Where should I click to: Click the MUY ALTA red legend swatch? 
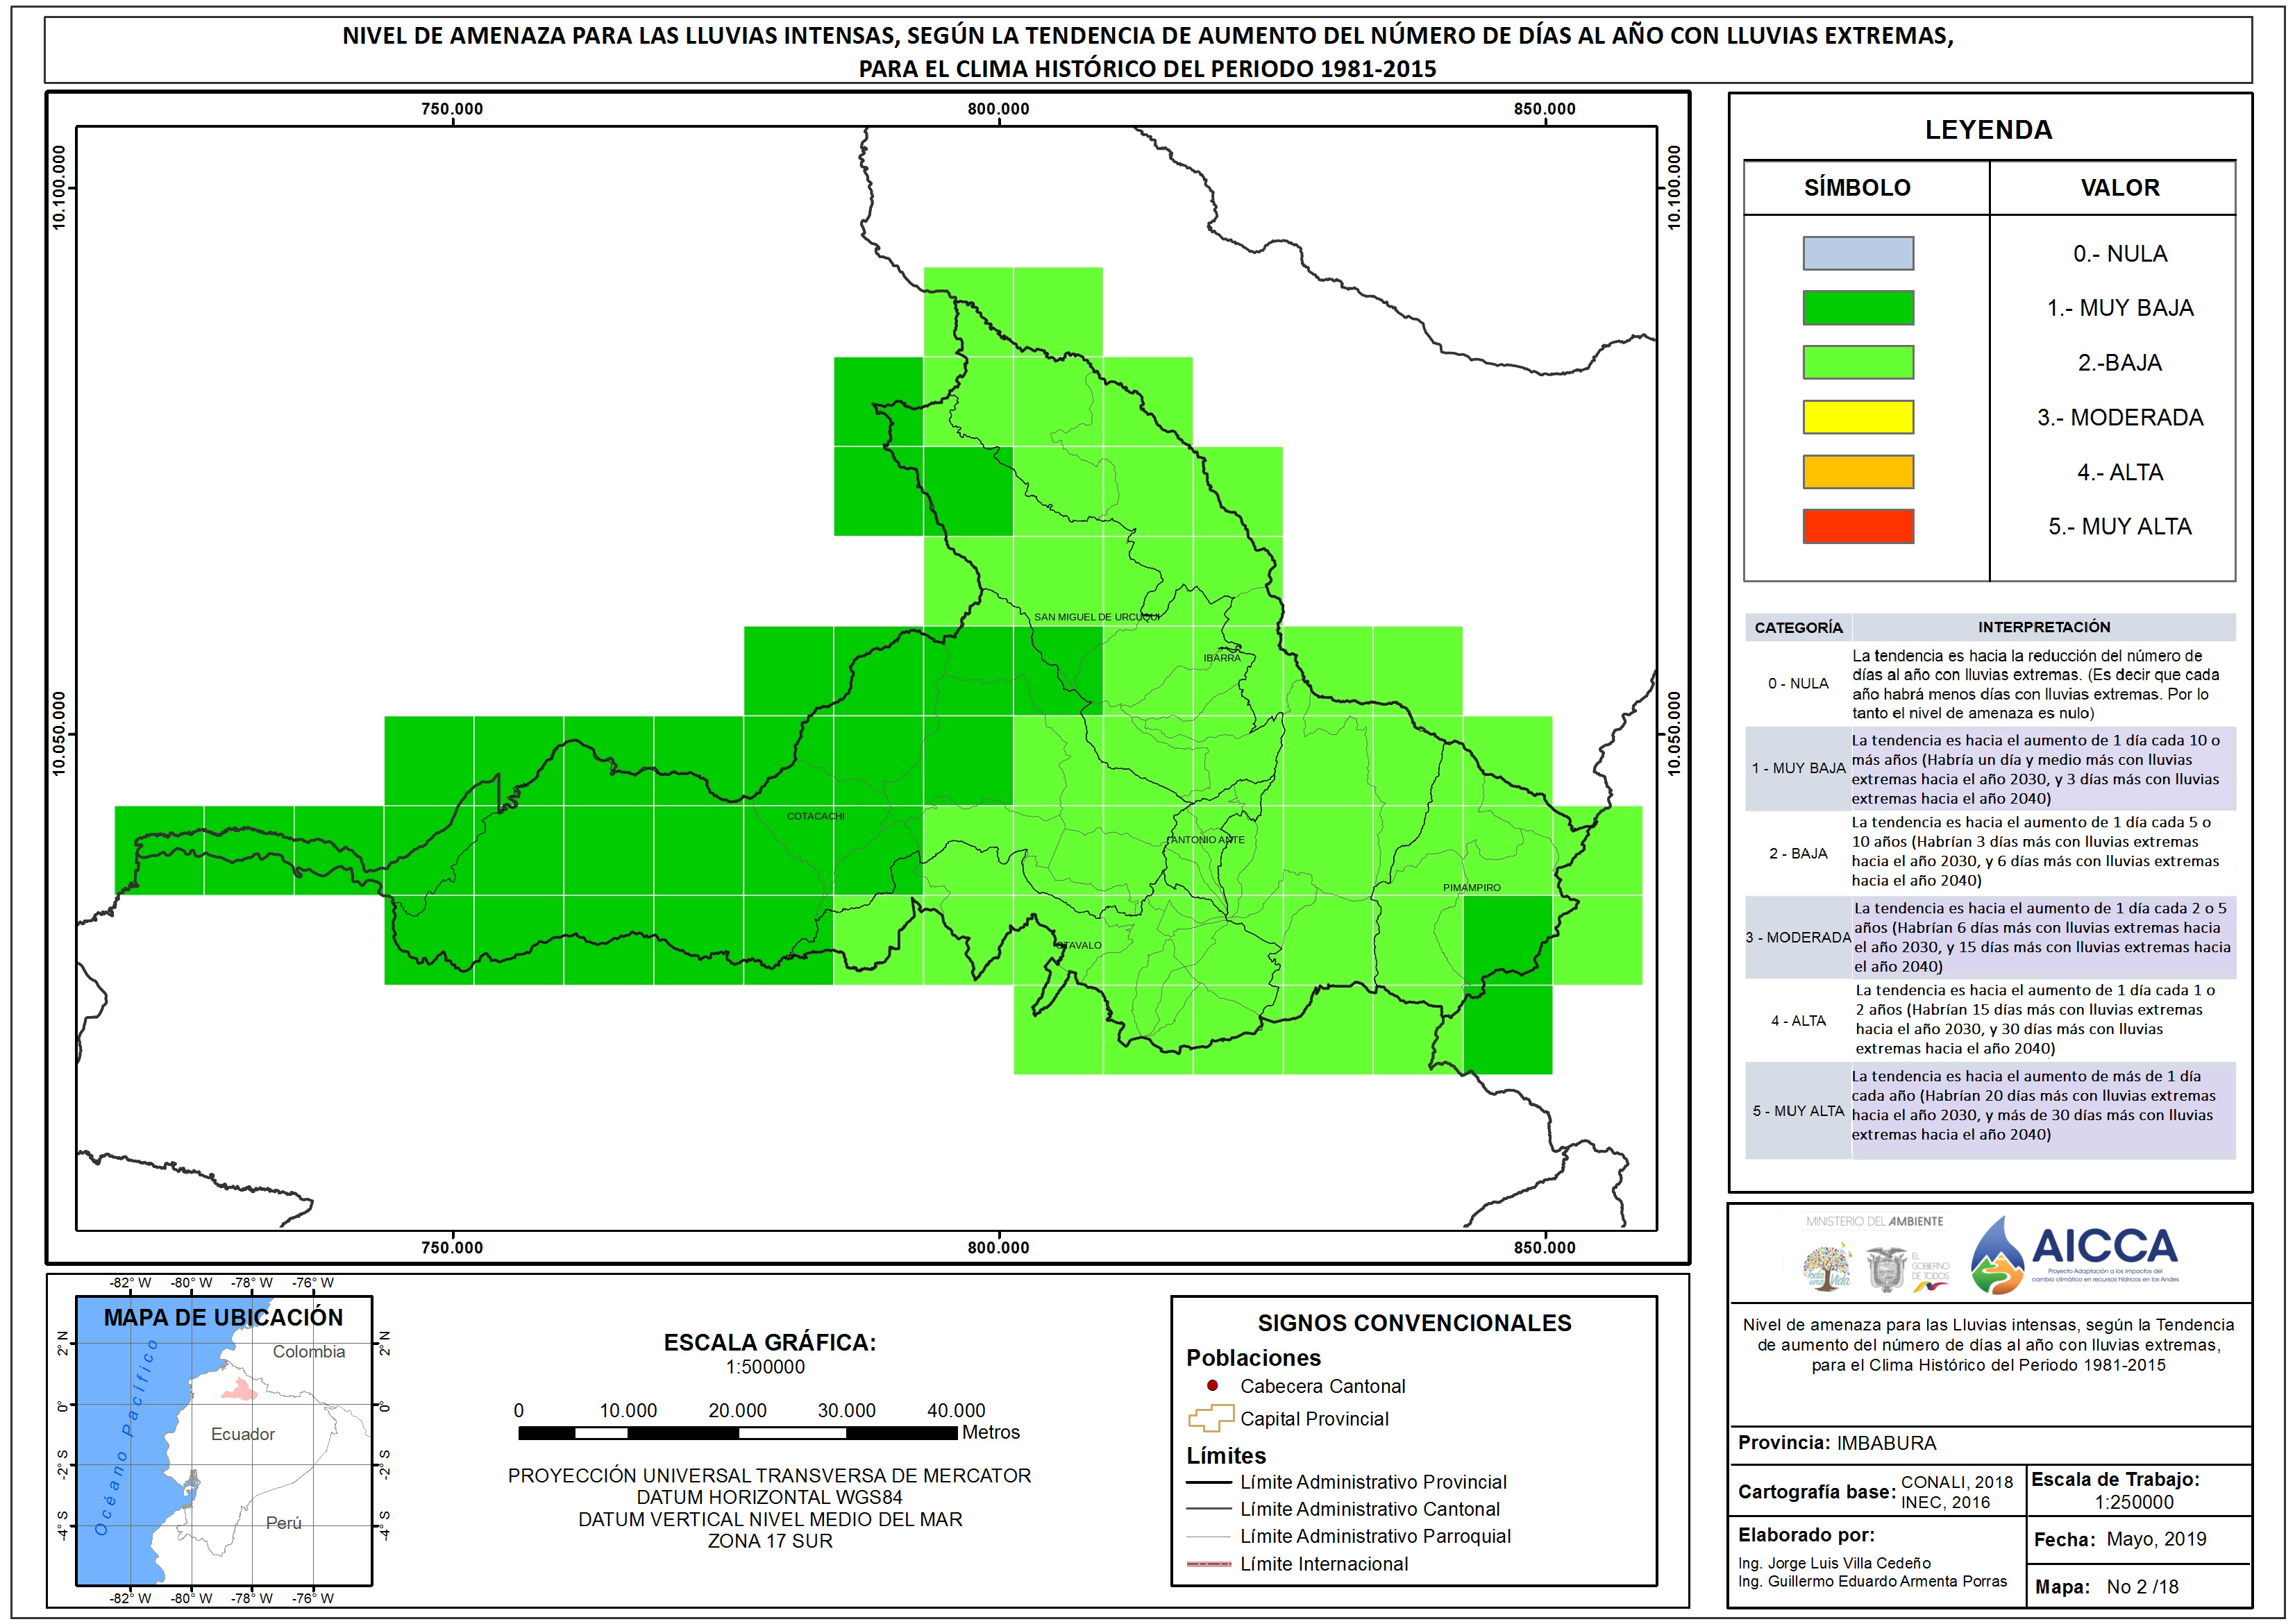(x=1857, y=526)
